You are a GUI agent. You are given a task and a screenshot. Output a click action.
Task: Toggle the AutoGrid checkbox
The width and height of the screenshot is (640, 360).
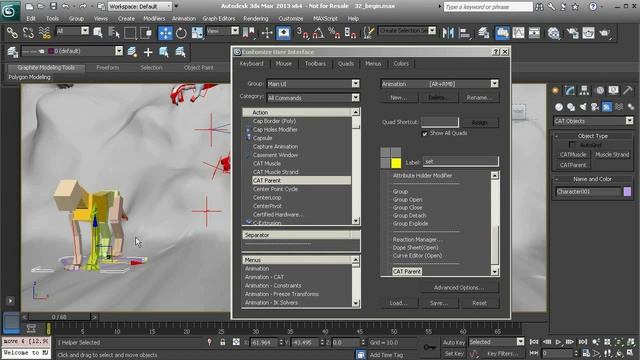point(572,145)
